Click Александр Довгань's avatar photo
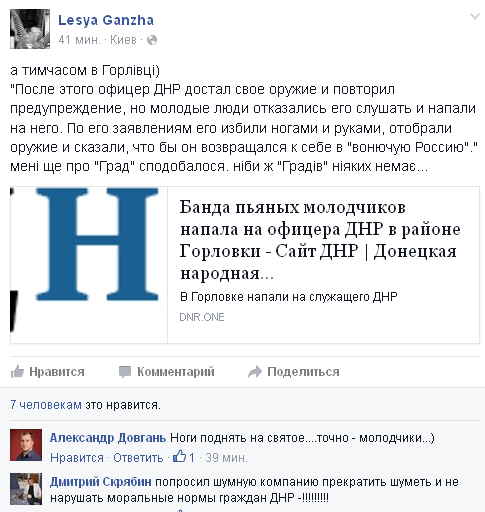 (26, 445)
